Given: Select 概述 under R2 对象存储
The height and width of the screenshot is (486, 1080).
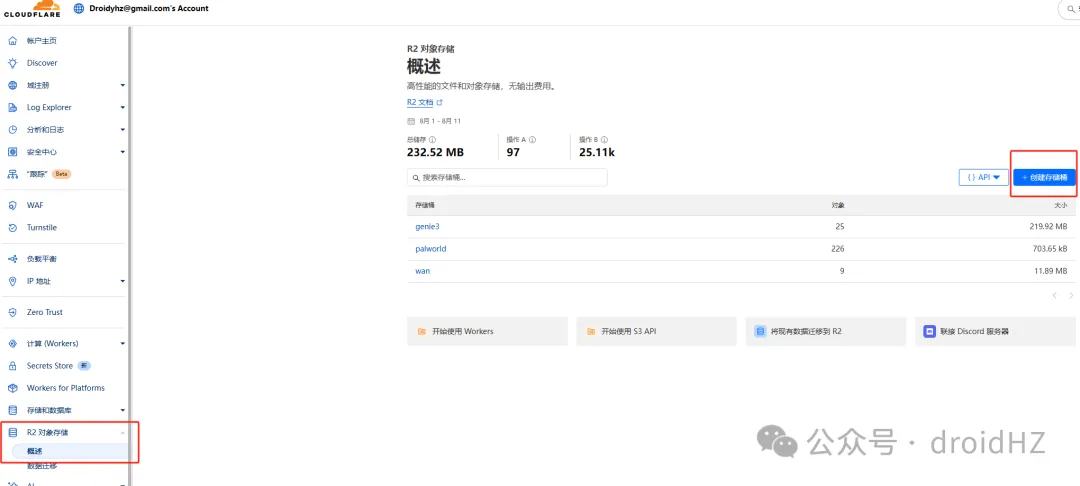Looking at the screenshot, I should point(36,451).
